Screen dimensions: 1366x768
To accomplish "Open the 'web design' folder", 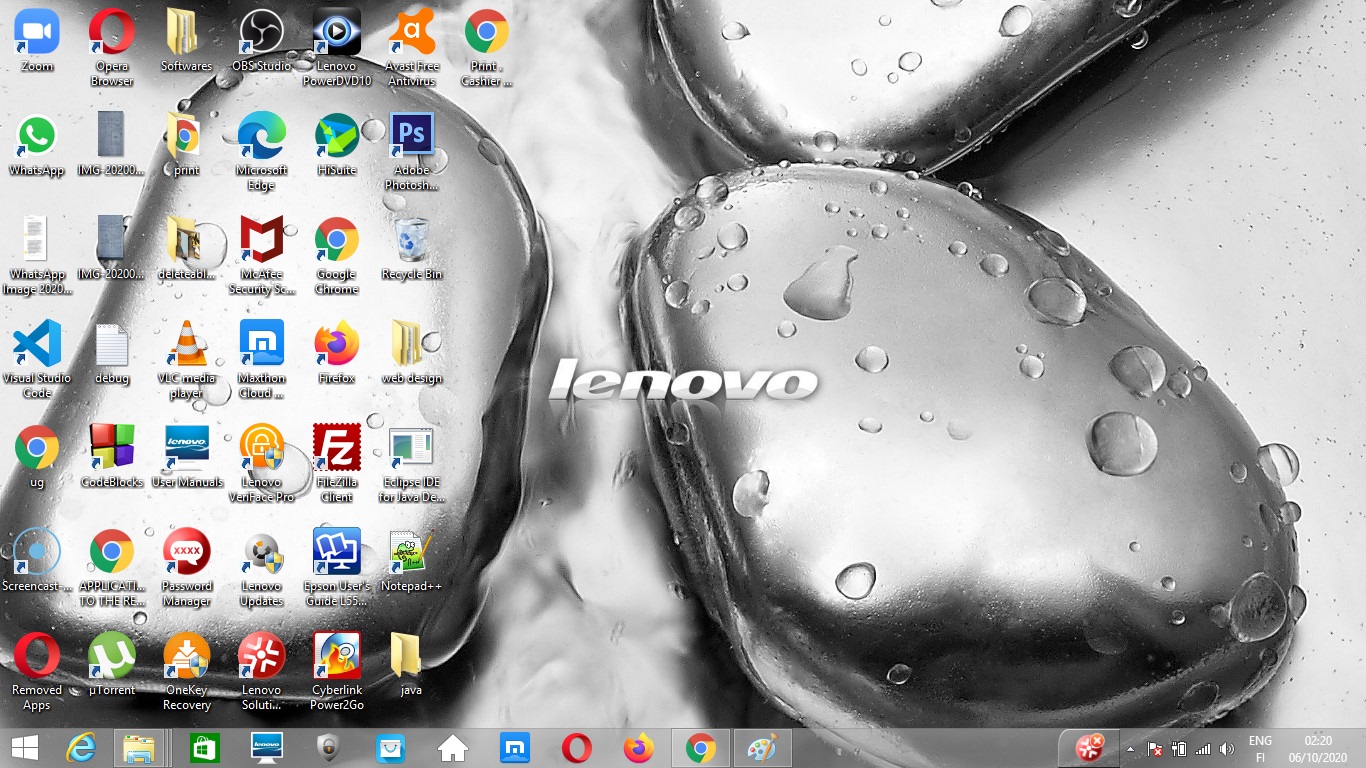I will 411,345.
